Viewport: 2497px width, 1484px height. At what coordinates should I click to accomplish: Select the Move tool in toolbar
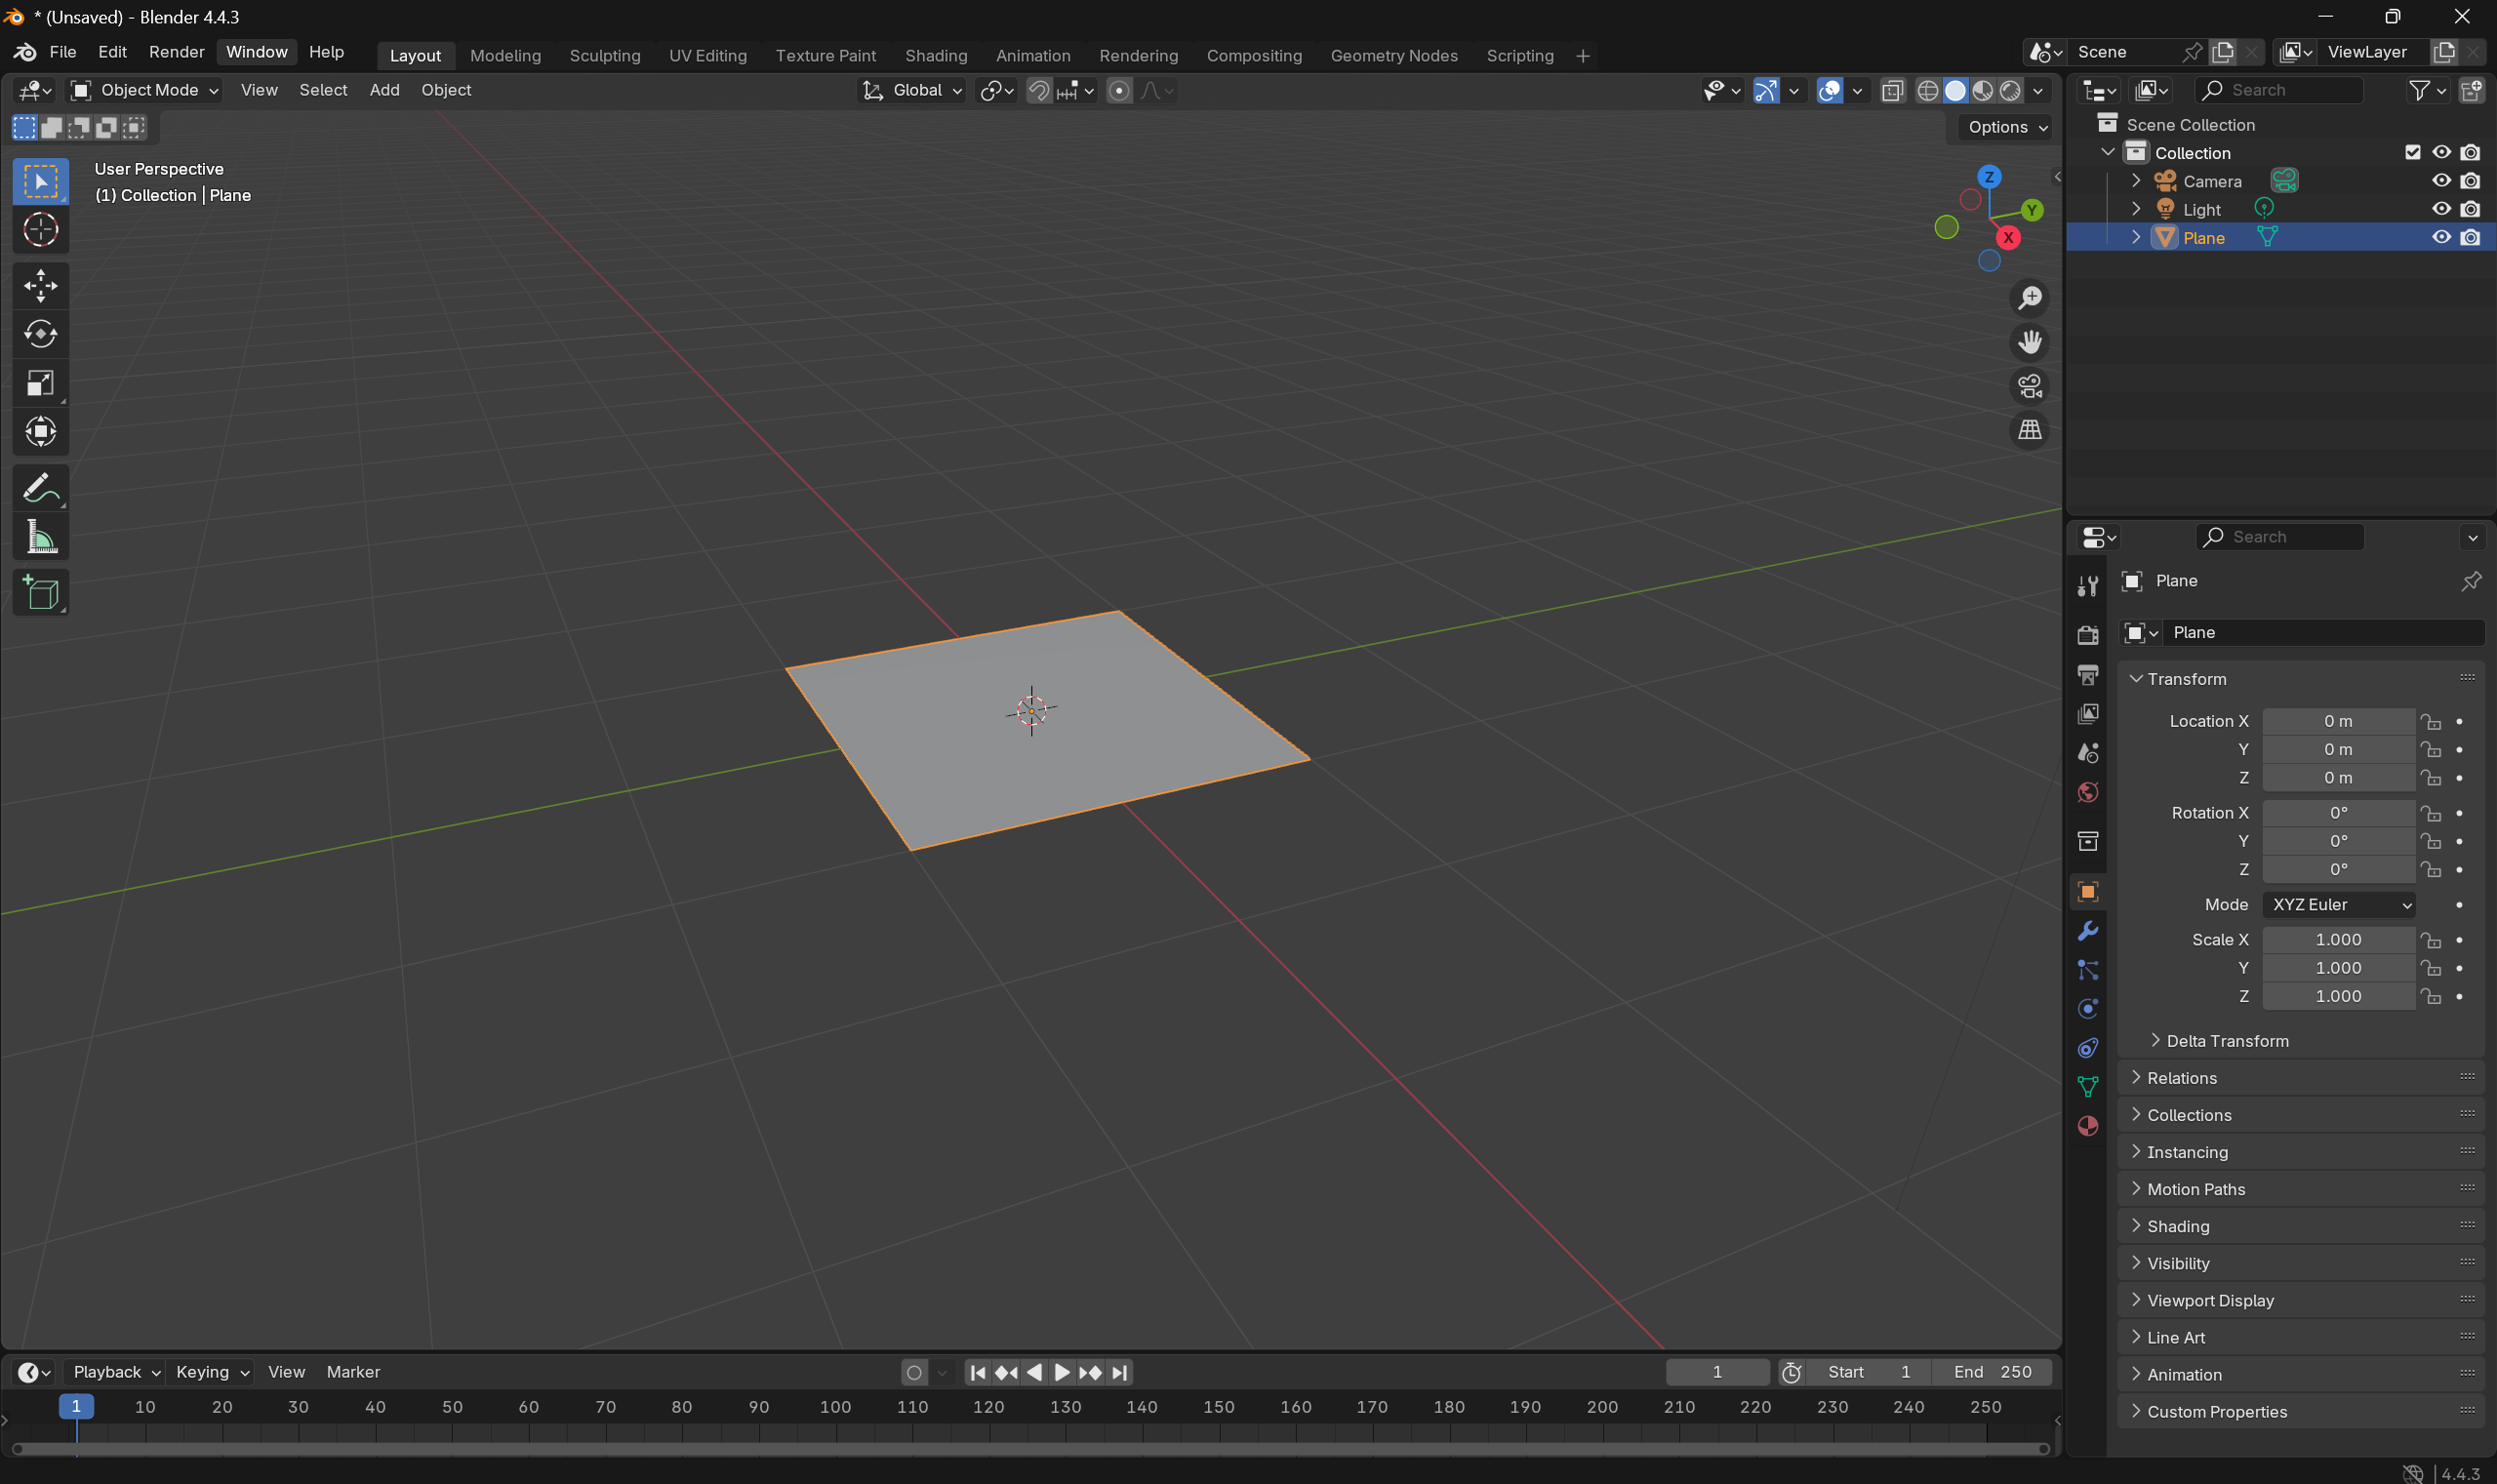point(40,285)
